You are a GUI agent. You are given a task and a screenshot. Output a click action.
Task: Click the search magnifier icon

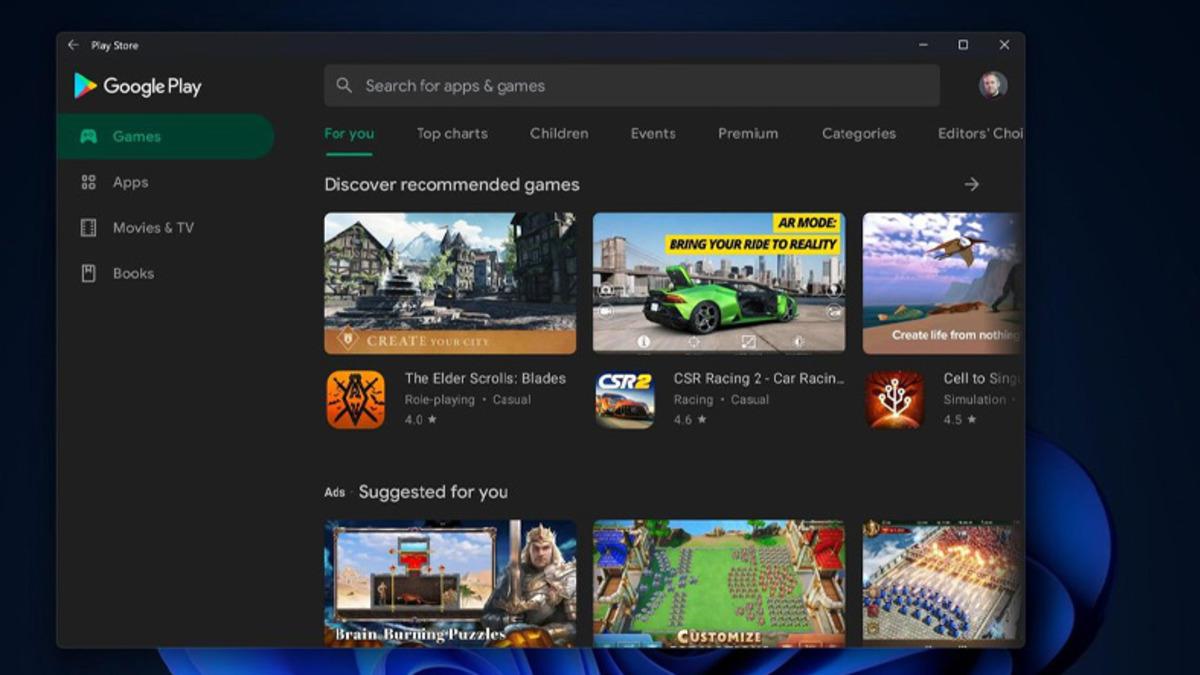pyautogui.click(x=344, y=86)
